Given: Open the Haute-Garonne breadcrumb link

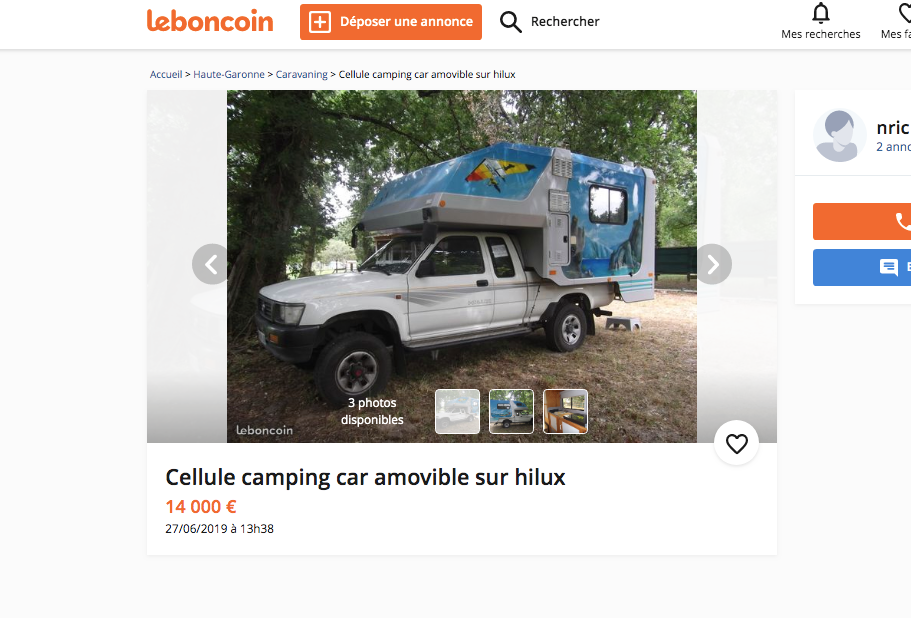Looking at the screenshot, I should pos(229,74).
